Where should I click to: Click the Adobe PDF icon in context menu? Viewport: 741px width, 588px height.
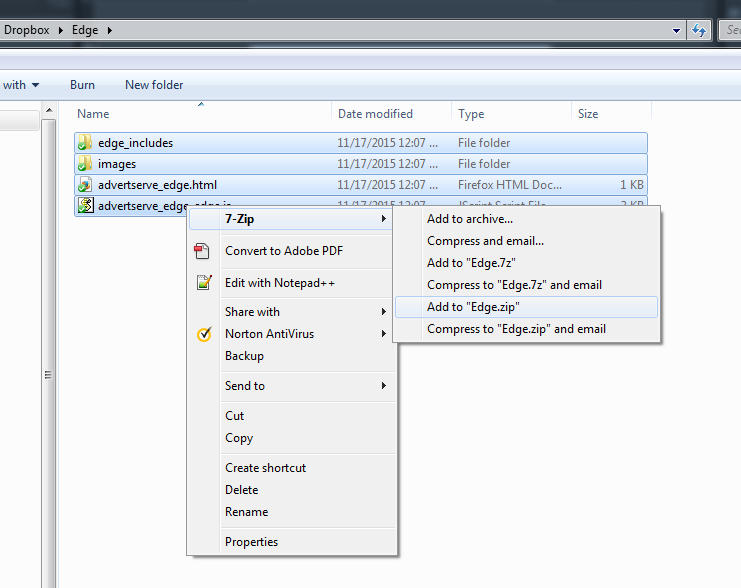202,251
